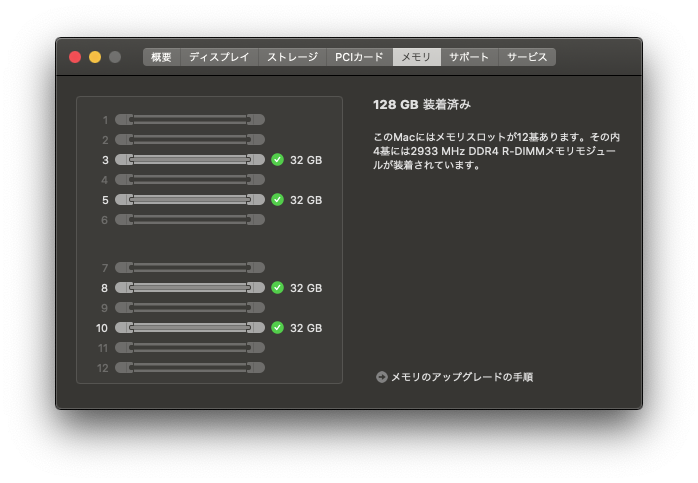Open the メモリのアップグレードの手順 link
The height and width of the screenshot is (483, 698).
(461, 377)
